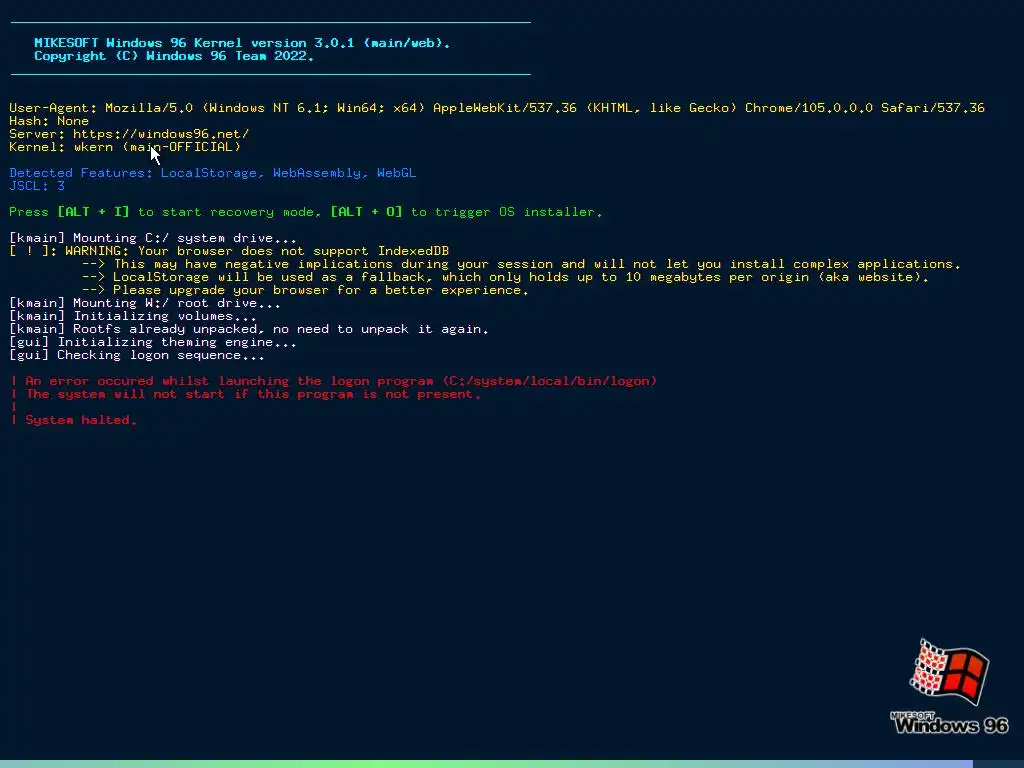Click '[kmain] Initializing volumes...' line

tap(133, 317)
